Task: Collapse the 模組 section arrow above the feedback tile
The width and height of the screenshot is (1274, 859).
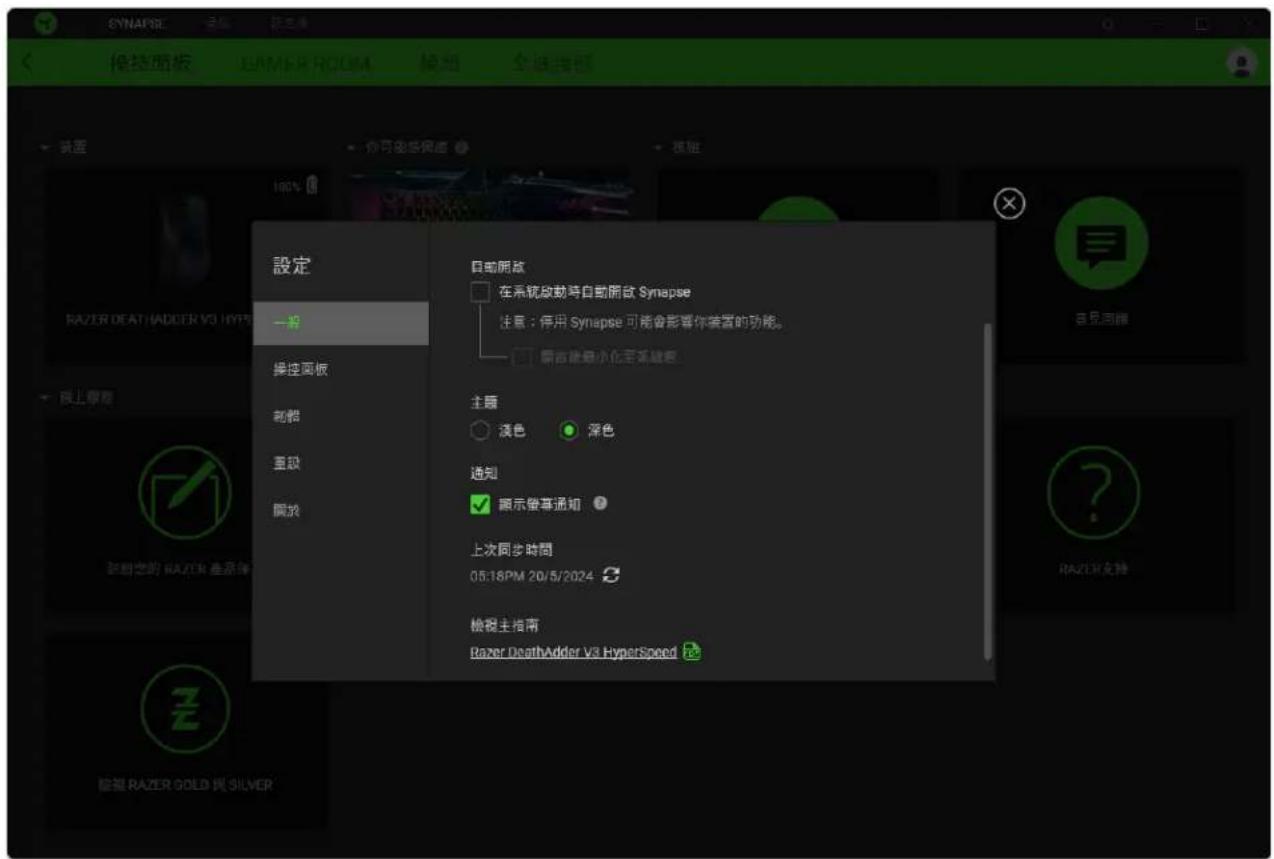Action: point(659,147)
